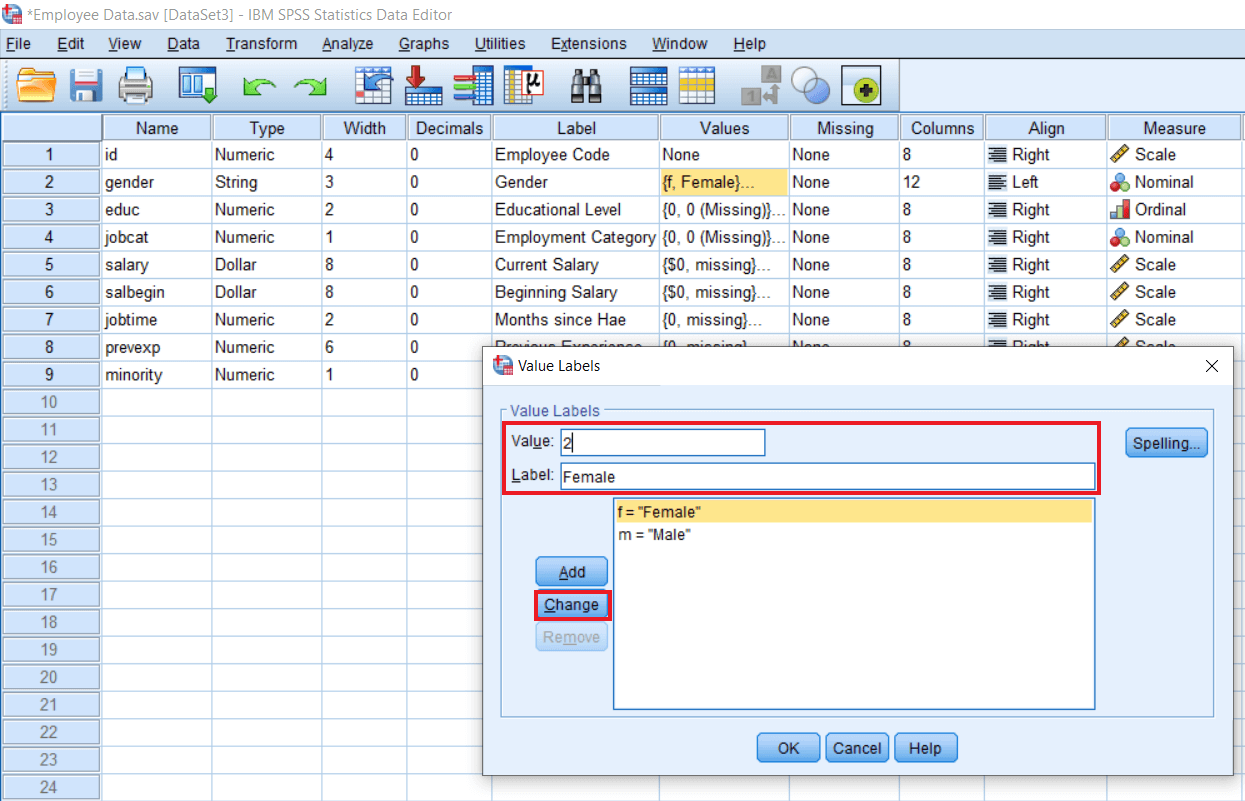The width and height of the screenshot is (1245, 801).
Task: Open Recall recently used dialogs icon
Action: 198,86
